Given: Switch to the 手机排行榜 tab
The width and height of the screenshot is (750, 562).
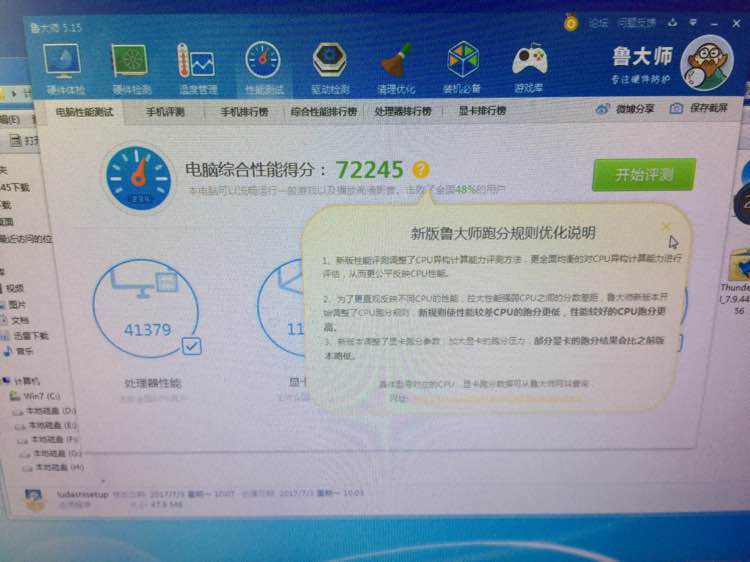Looking at the screenshot, I should pos(244,112).
